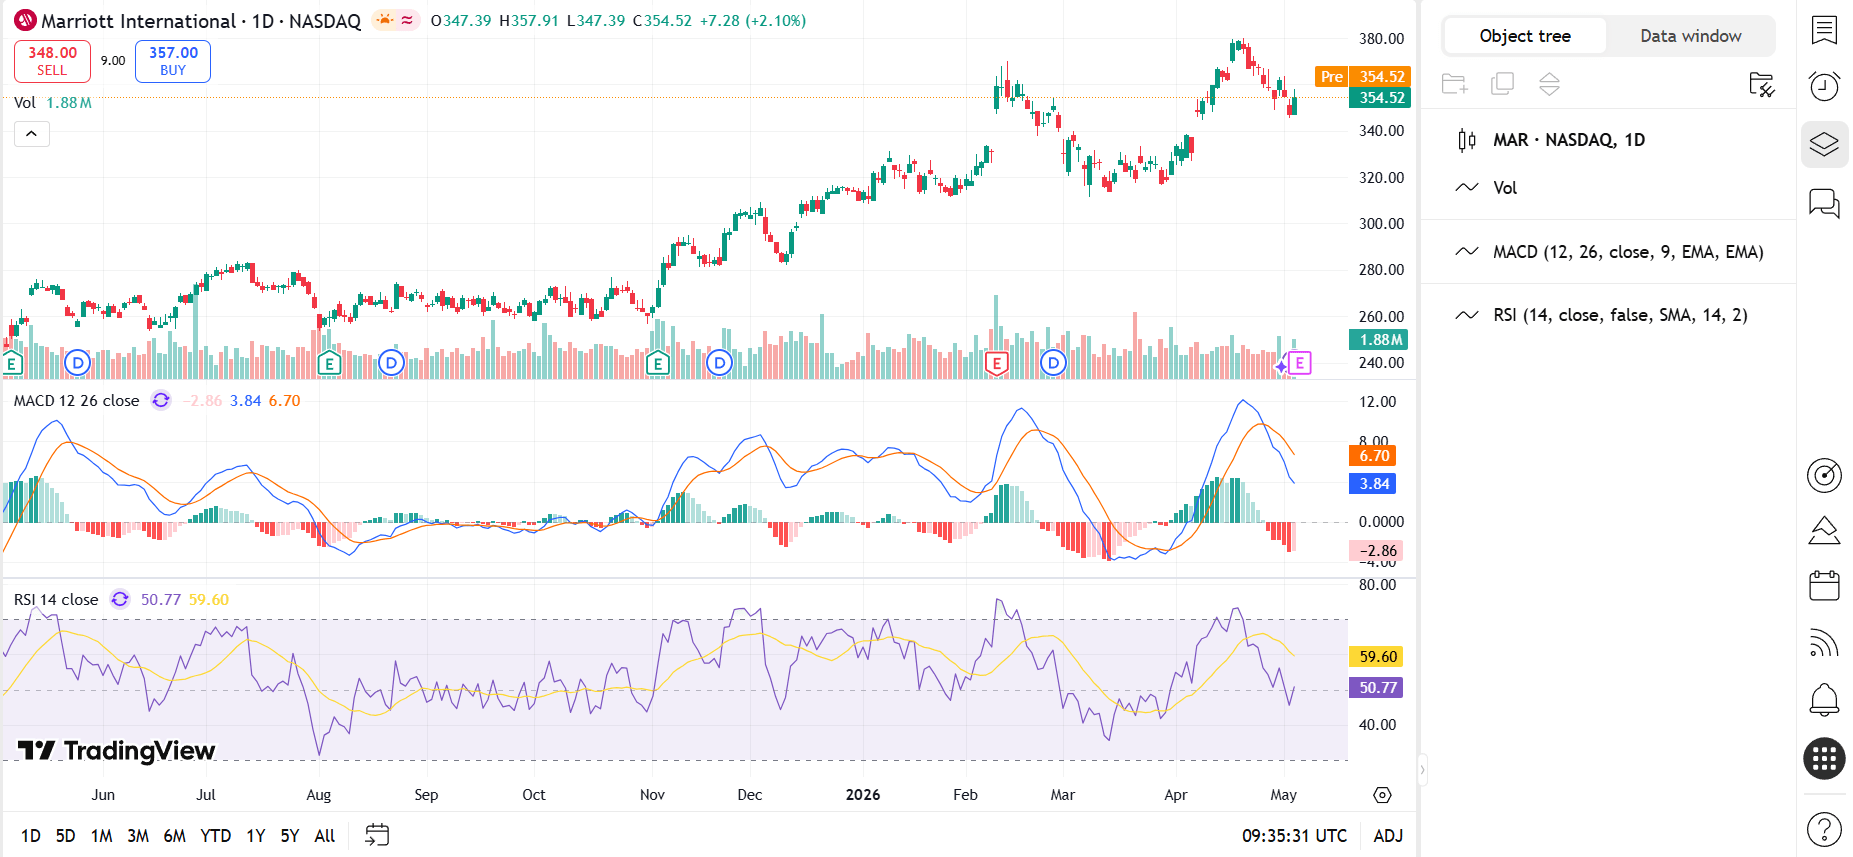Select the 1D time range
Image resolution: width=1853 pixels, height=857 pixels.
(x=31, y=835)
